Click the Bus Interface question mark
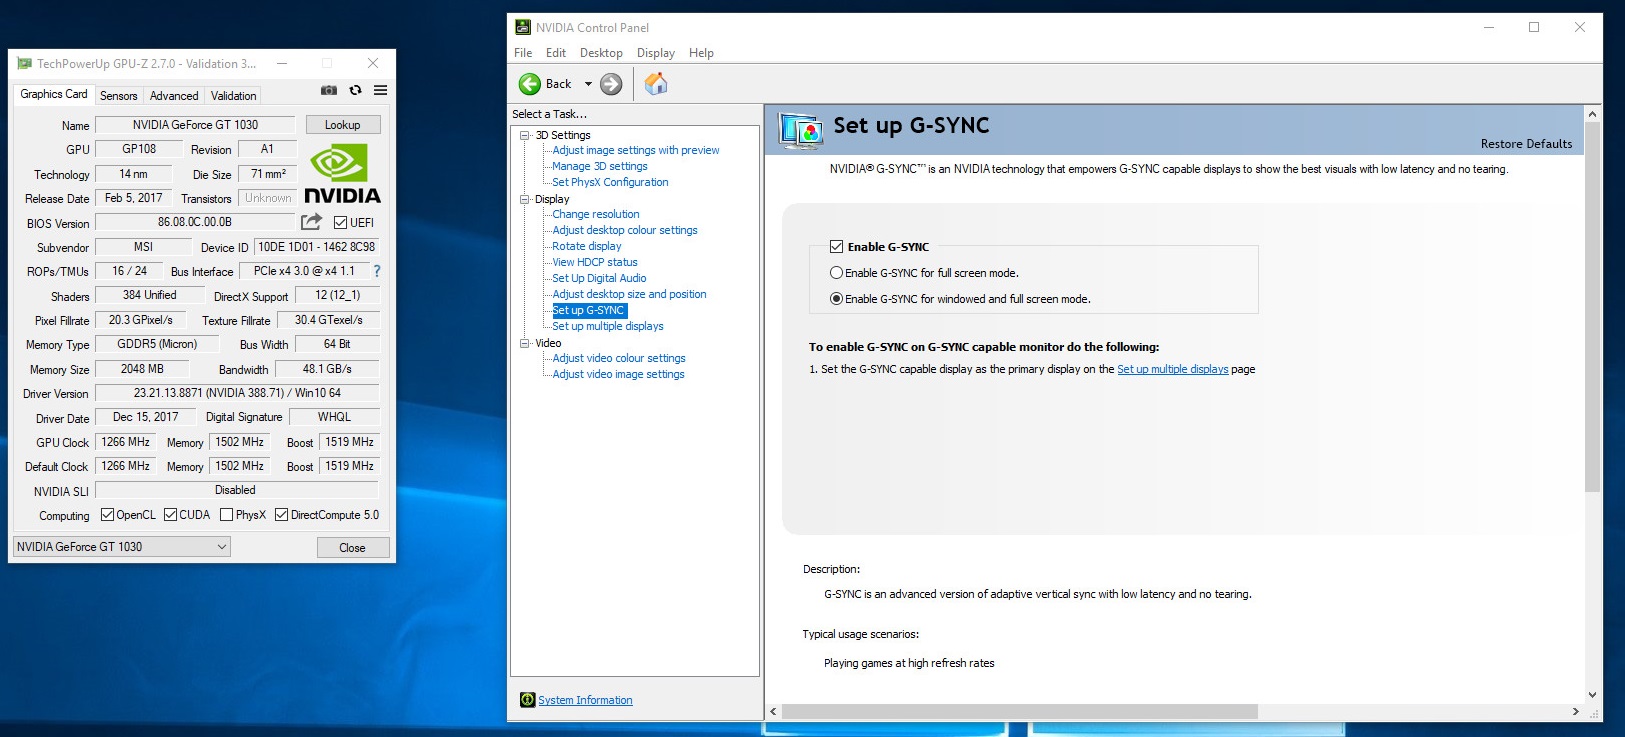 (377, 271)
